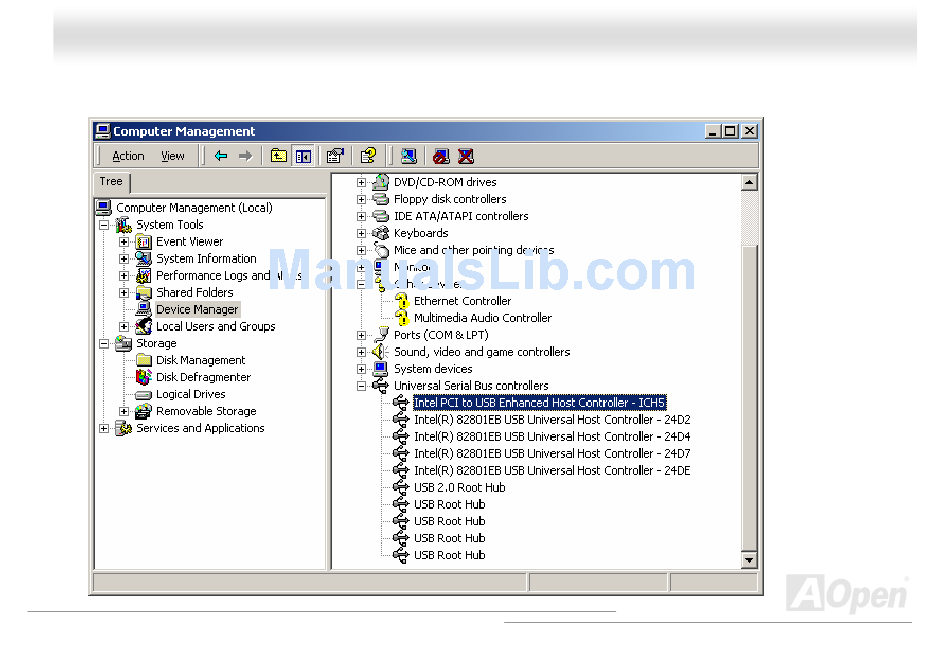This screenshot has height=647, width=950.
Task: Click the System devices icon
Action: (x=380, y=369)
